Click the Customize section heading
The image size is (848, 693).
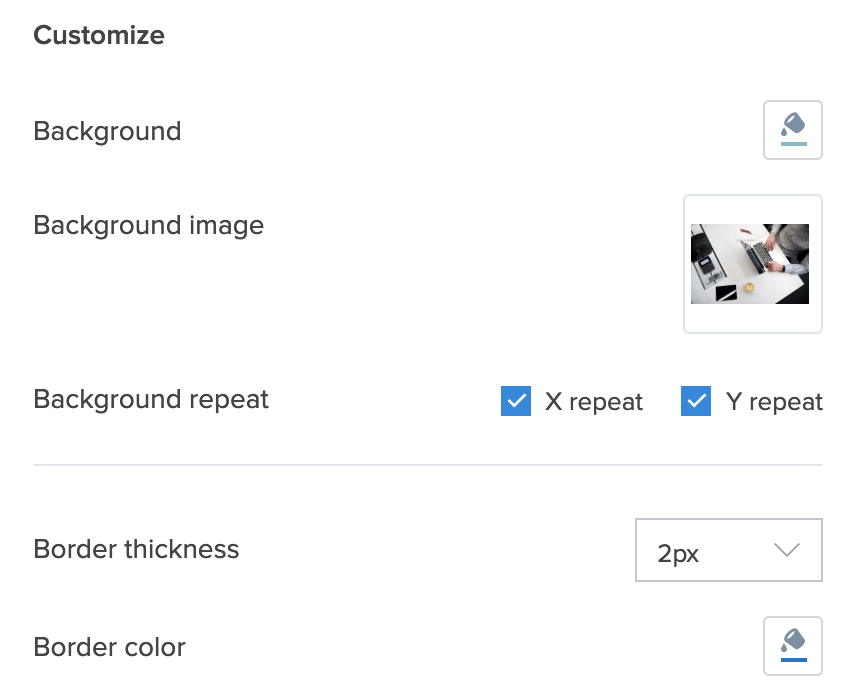coord(99,35)
